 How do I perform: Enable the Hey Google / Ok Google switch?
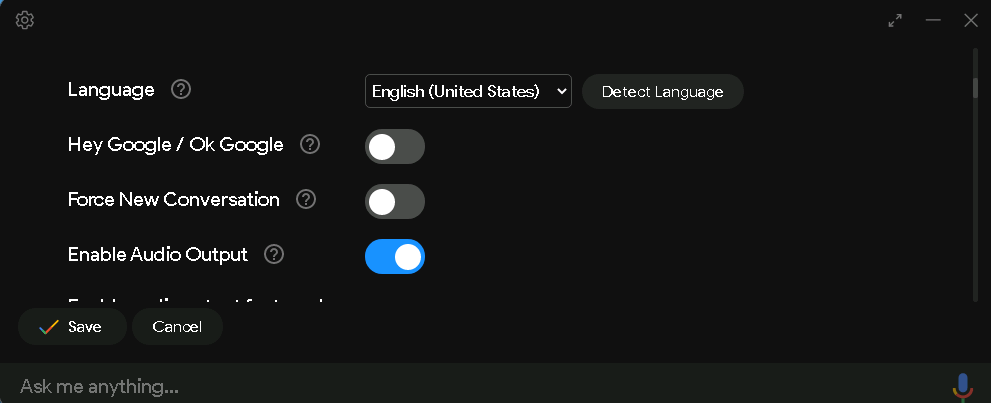(x=394, y=147)
